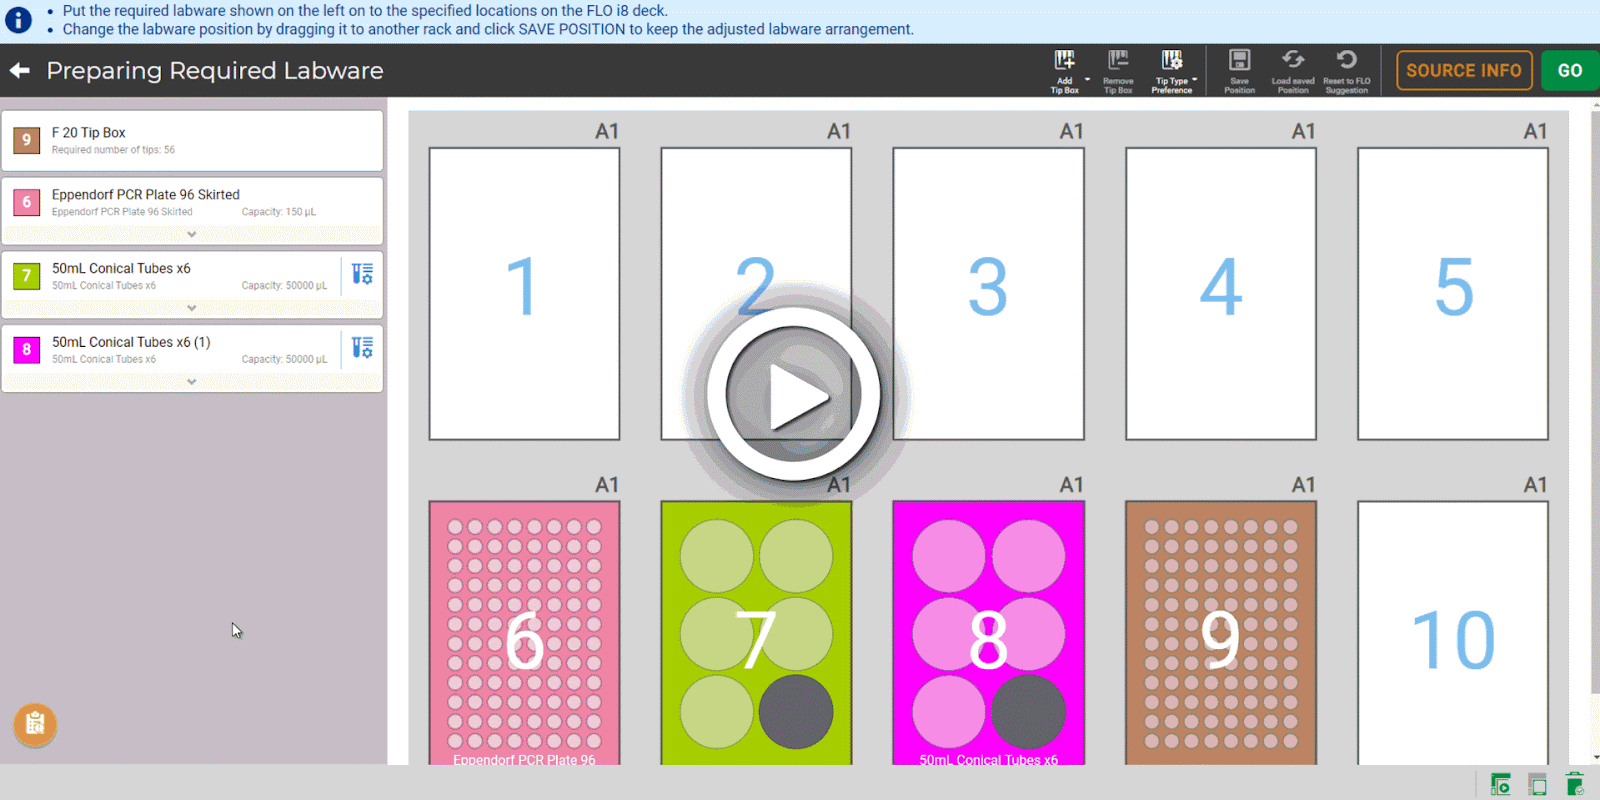Select empty deck position 4
The height and width of the screenshot is (800, 1600).
tap(1221, 294)
